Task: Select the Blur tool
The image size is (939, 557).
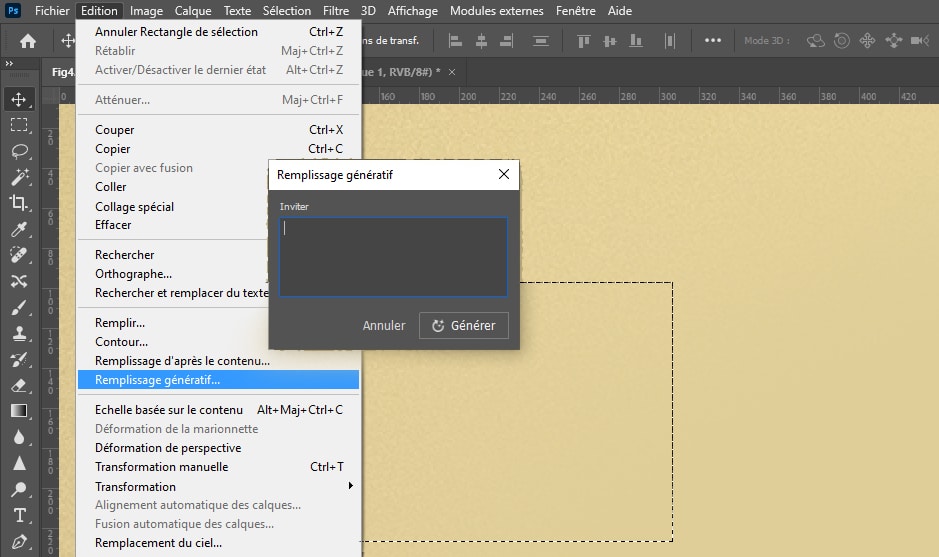Action: pyautogui.click(x=19, y=437)
